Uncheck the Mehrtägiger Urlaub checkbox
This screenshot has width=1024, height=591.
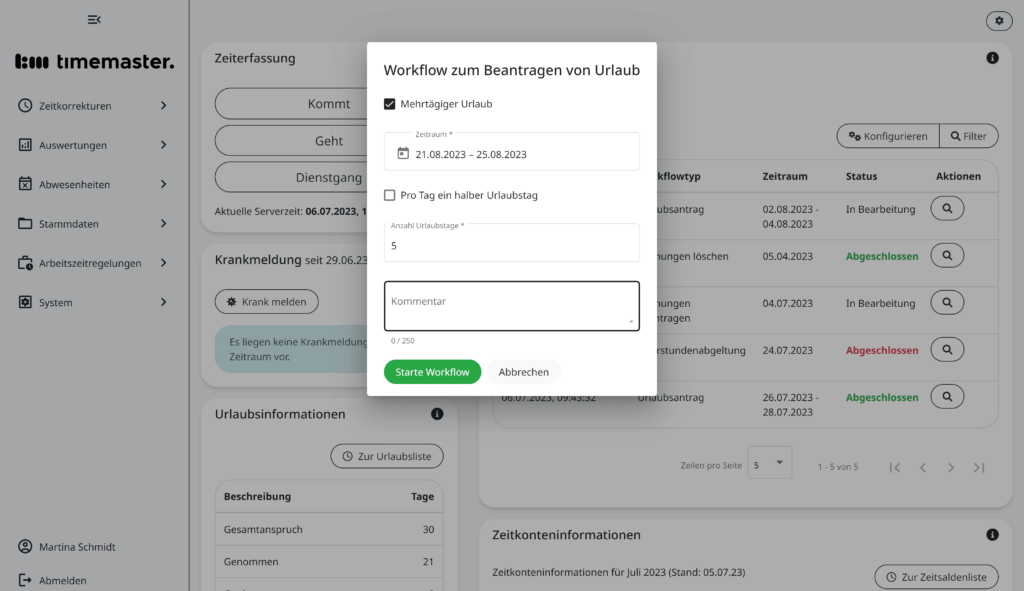click(390, 103)
